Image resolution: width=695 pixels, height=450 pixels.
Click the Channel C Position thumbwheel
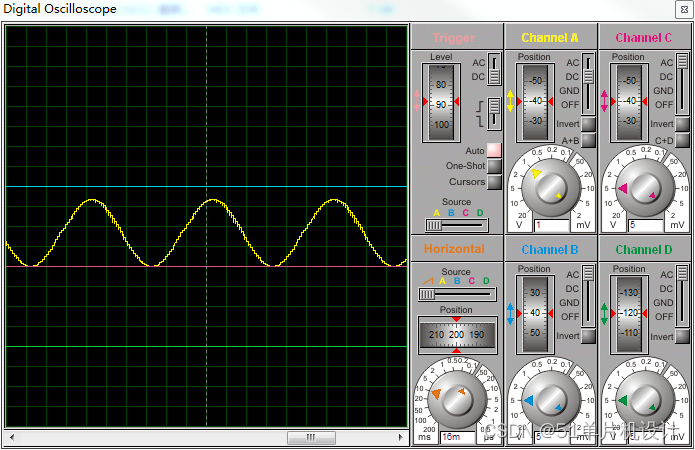[x=629, y=102]
